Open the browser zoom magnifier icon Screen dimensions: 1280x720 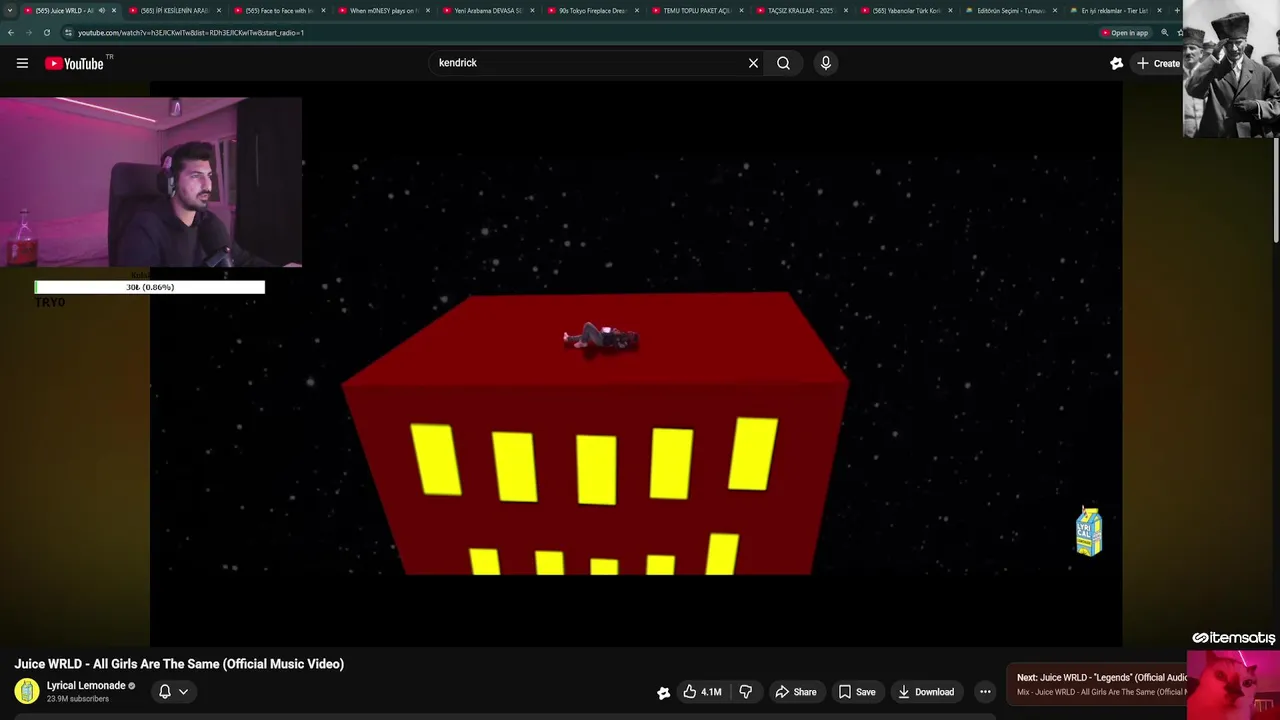pyautogui.click(x=1164, y=33)
